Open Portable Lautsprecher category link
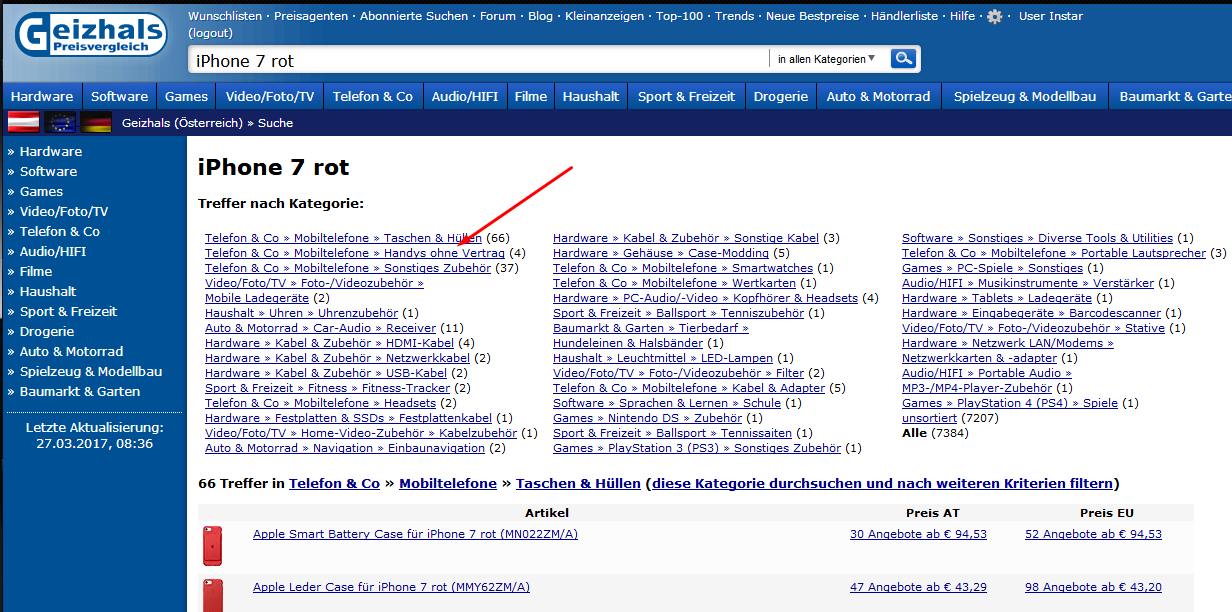 (1054, 253)
